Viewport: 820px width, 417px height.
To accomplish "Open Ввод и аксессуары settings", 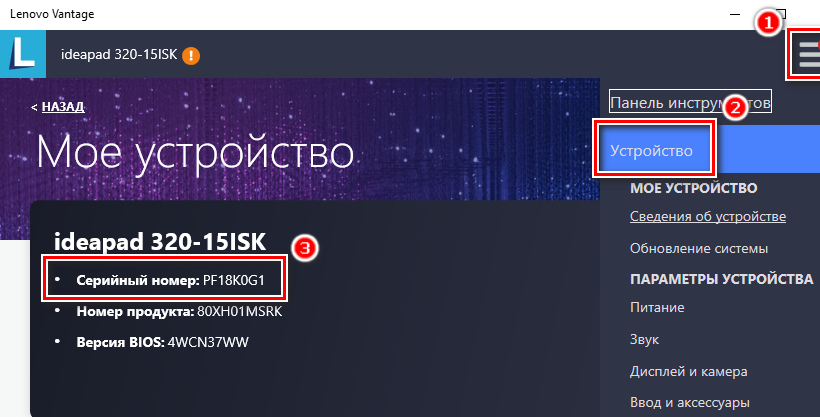I will click(690, 402).
